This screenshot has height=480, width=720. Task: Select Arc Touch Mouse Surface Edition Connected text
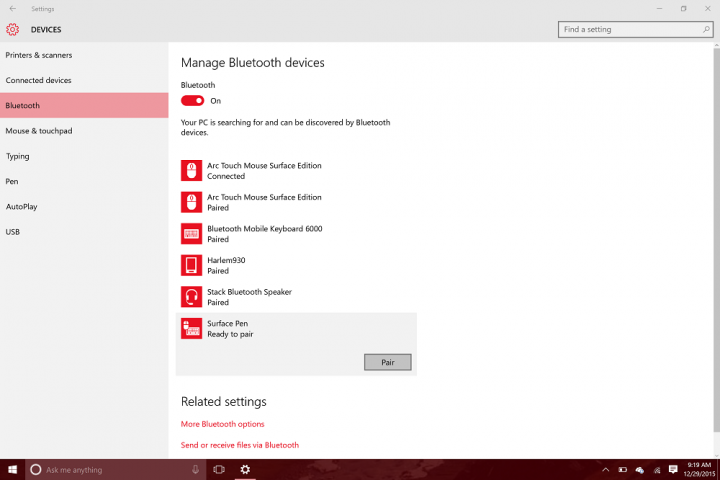264,171
